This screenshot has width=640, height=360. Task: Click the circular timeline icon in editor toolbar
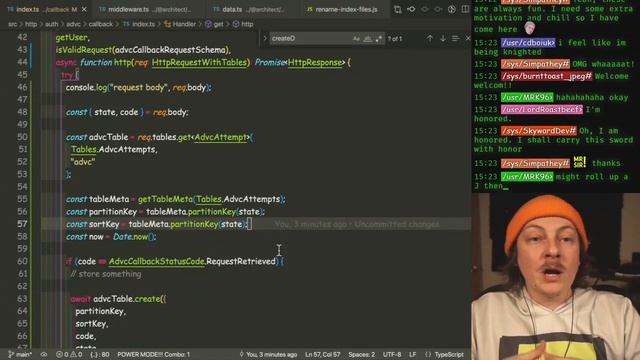coord(451,9)
